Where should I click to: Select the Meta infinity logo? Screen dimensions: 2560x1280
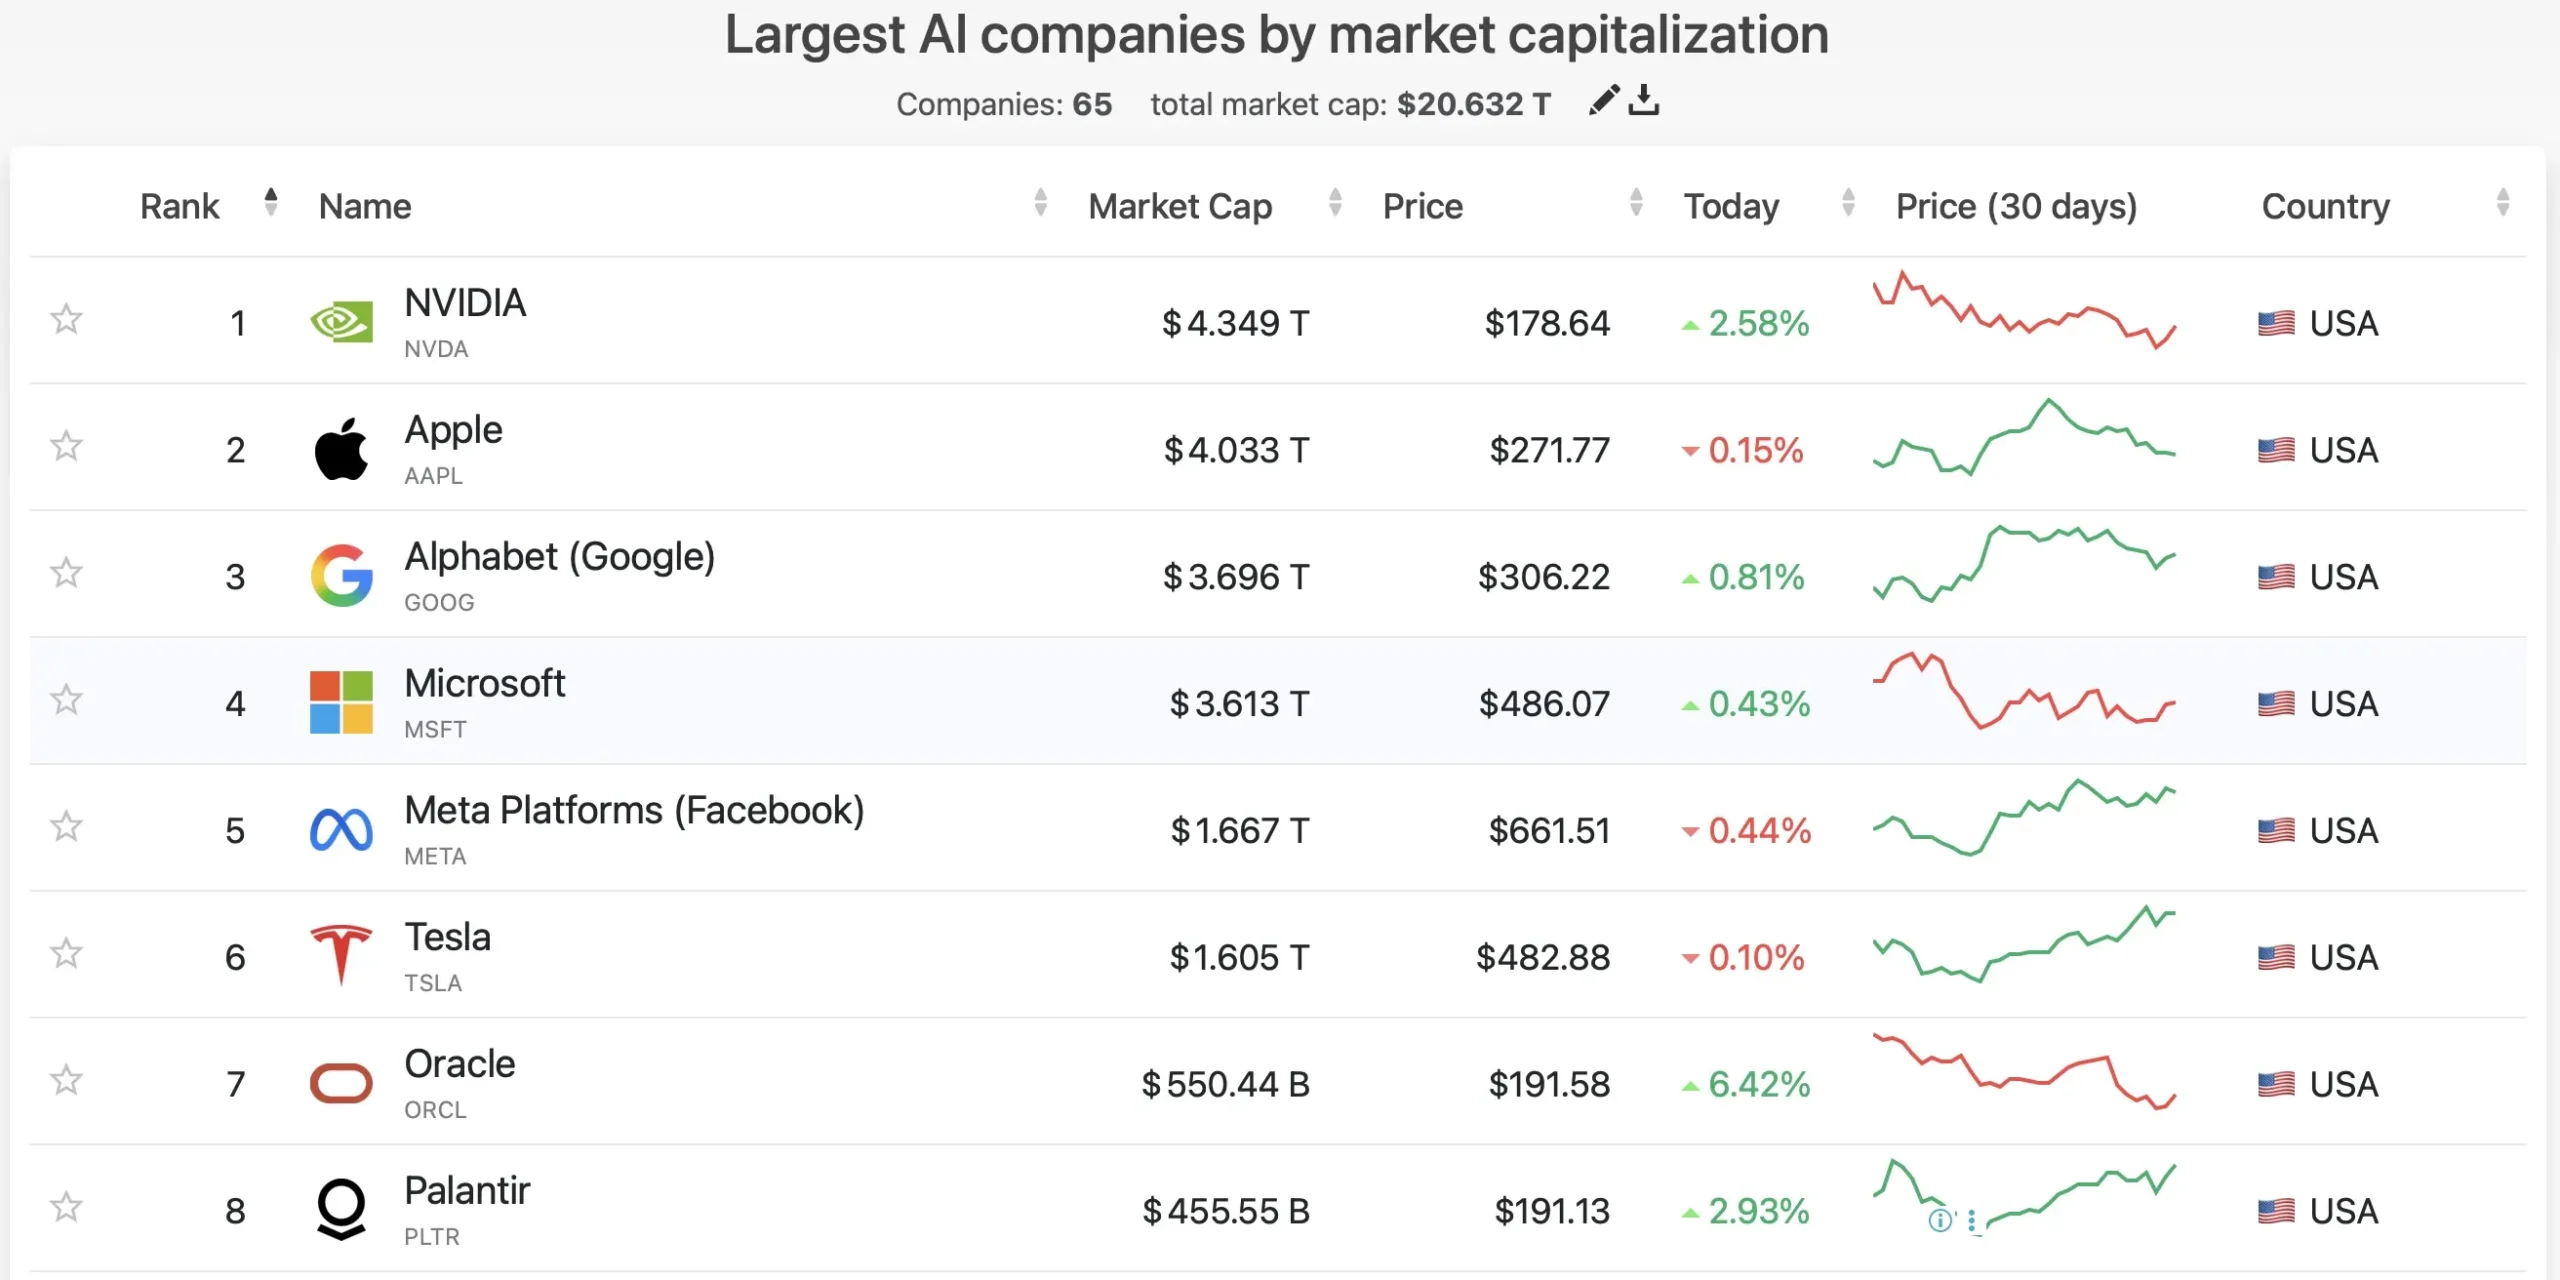click(x=340, y=828)
